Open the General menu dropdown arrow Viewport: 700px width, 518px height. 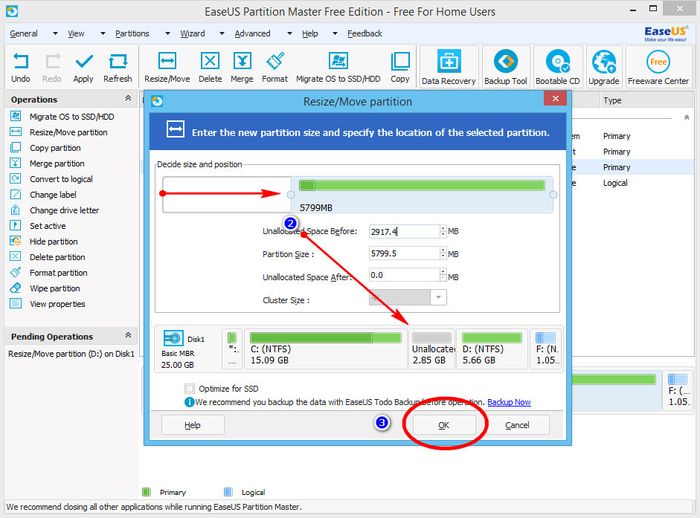pyautogui.click(x=55, y=33)
